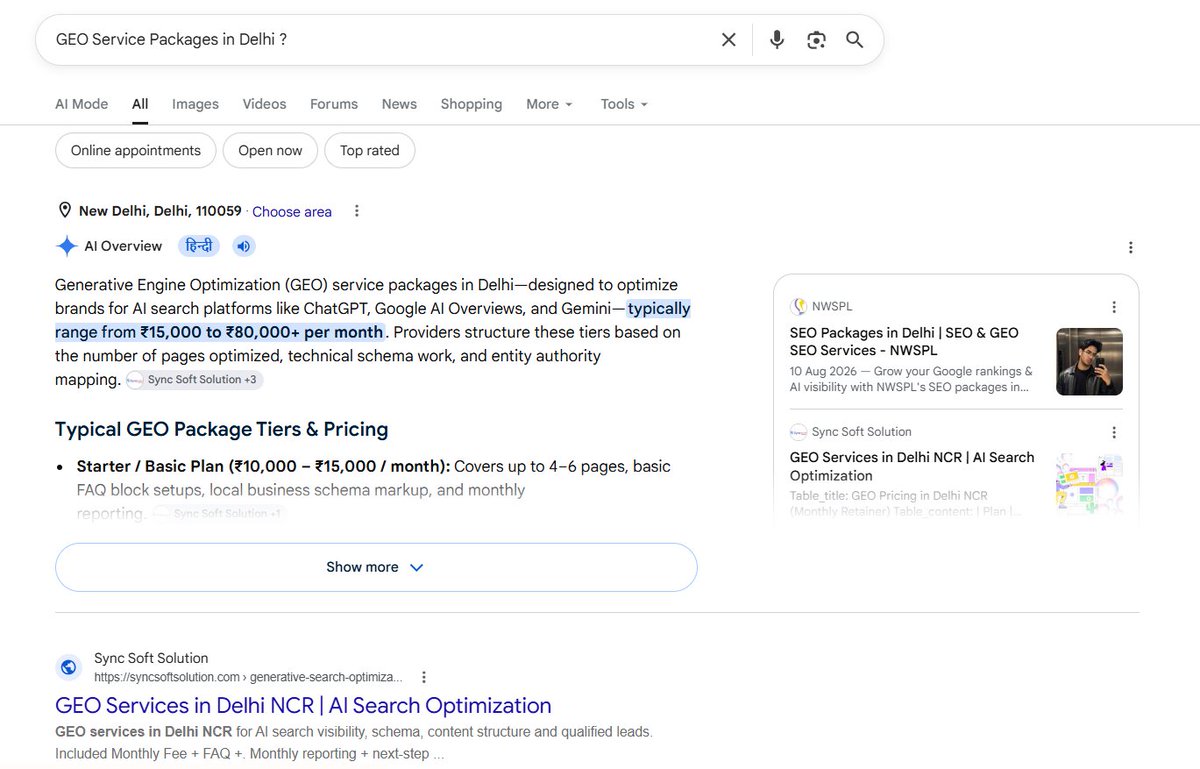Select the All results tab

click(140, 104)
